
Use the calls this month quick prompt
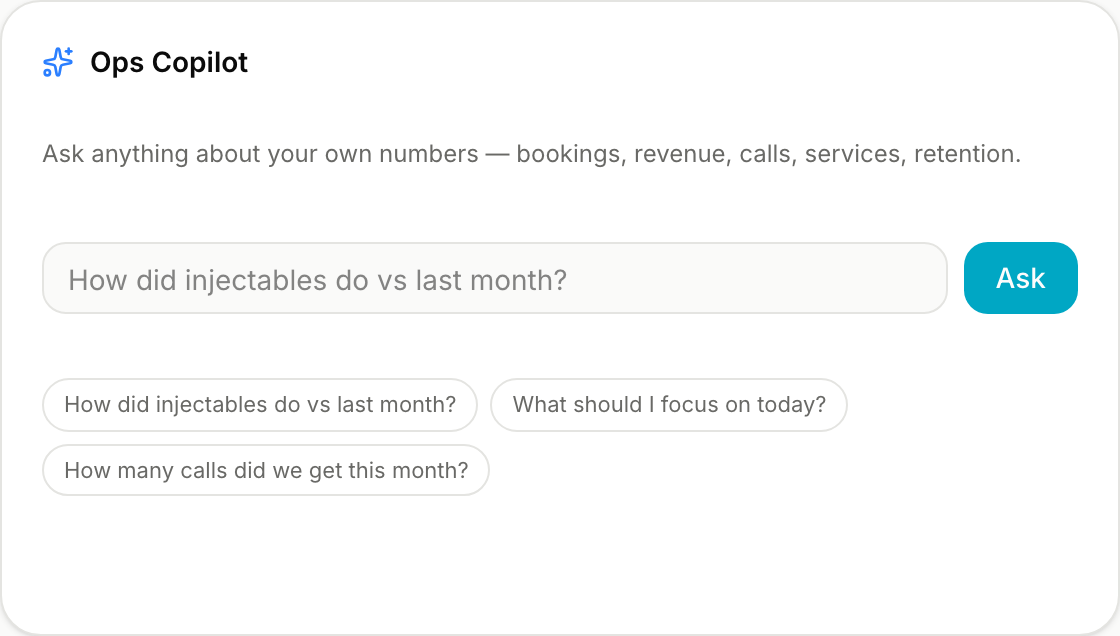tap(266, 470)
